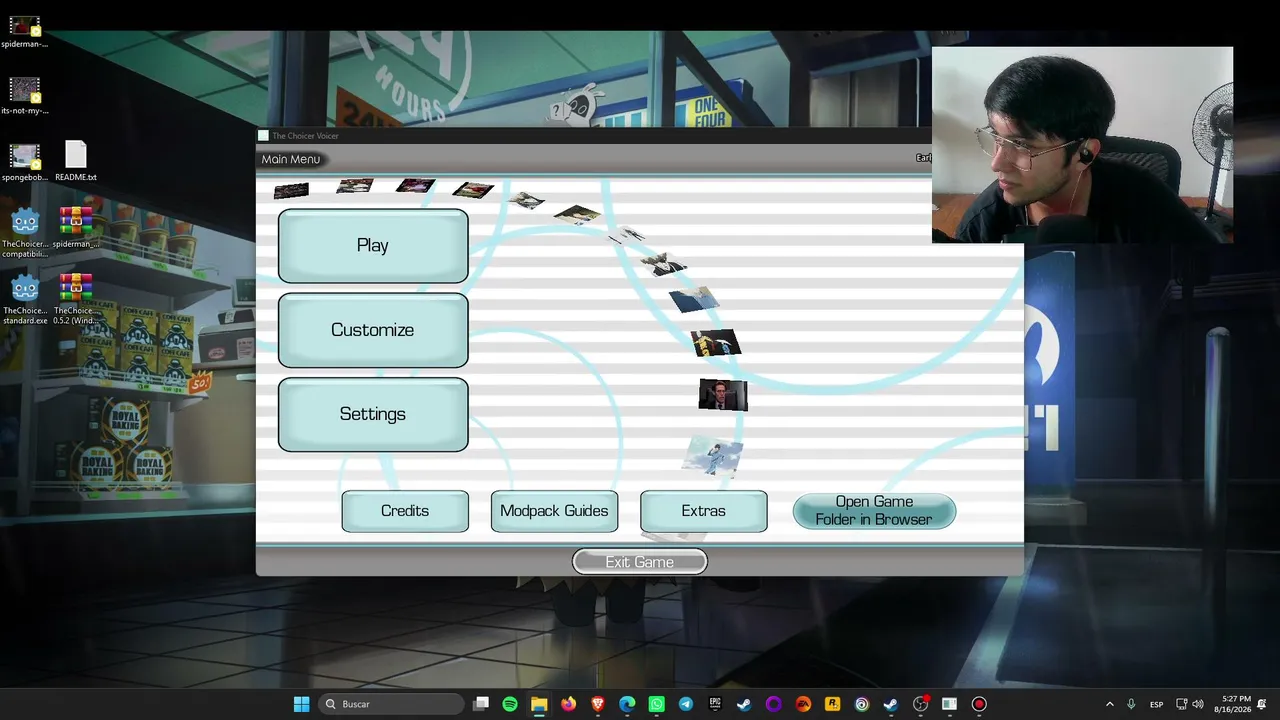Open Task View on the taskbar
1280x720 pixels.
click(481, 704)
